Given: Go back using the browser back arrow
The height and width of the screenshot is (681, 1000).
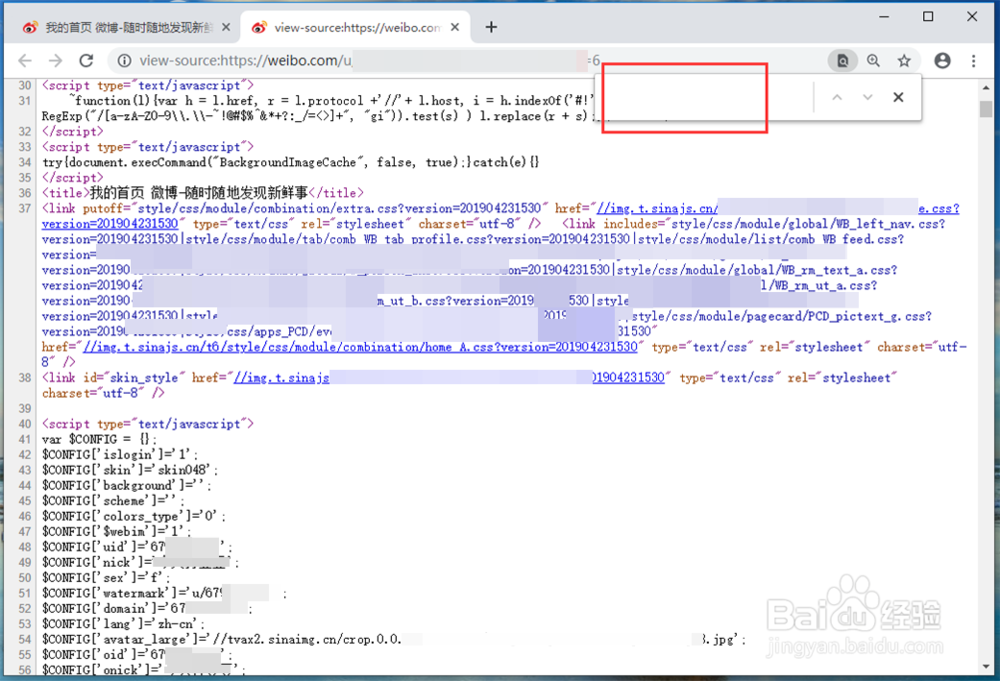Looking at the screenshot, I should click(x=25, y=61).
